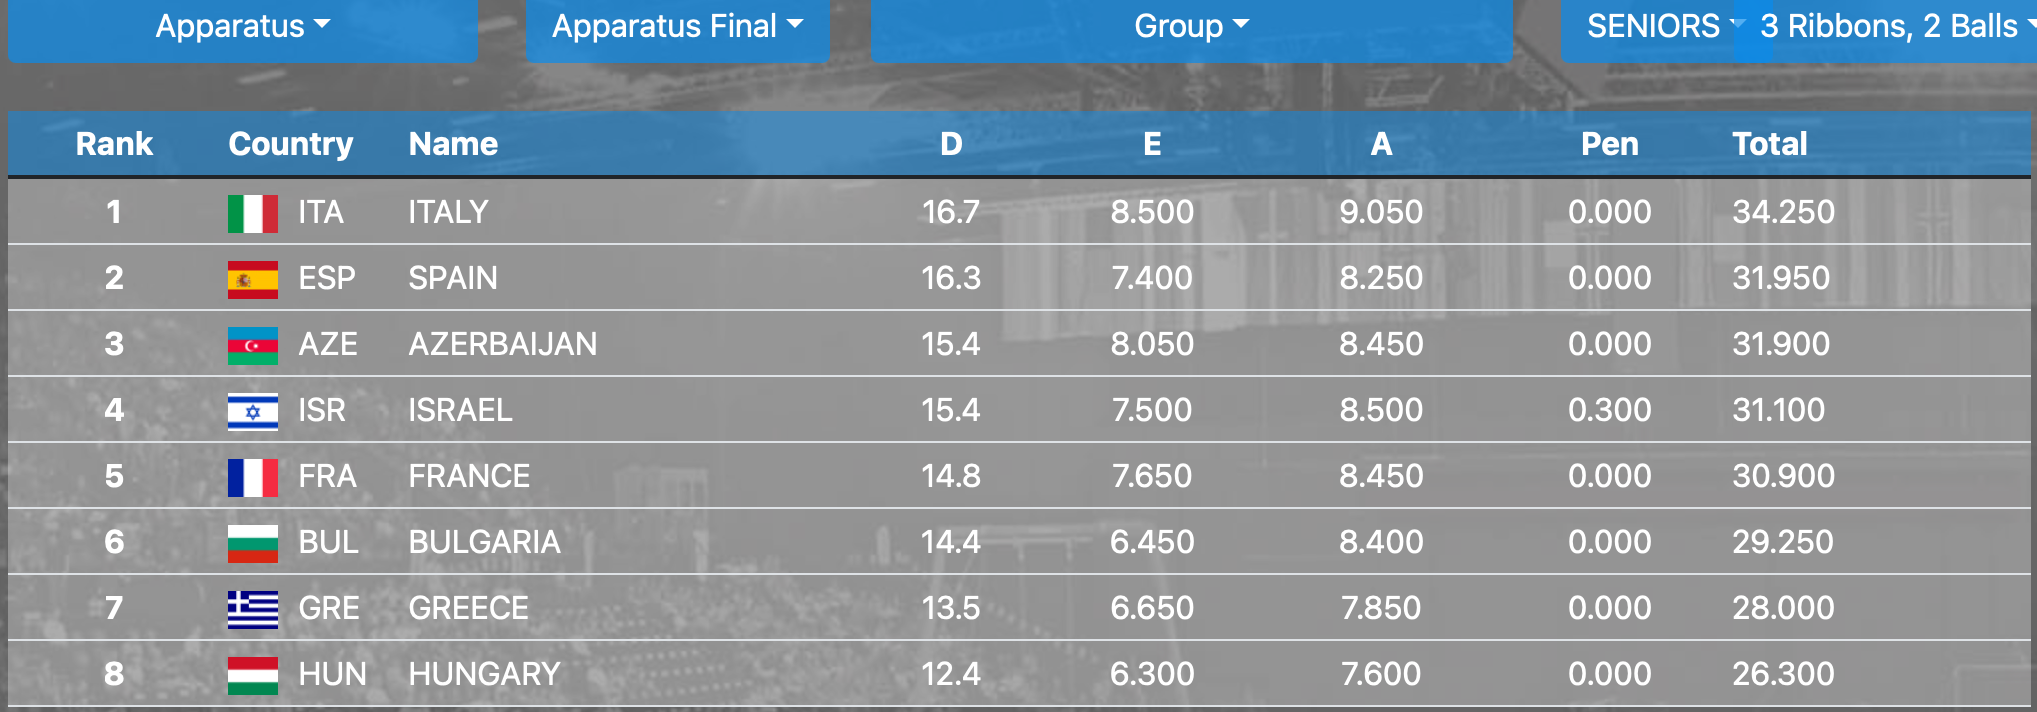Open the SENIORS category dropdown
Screen dimensions: 2037x712
(1658, 27)
